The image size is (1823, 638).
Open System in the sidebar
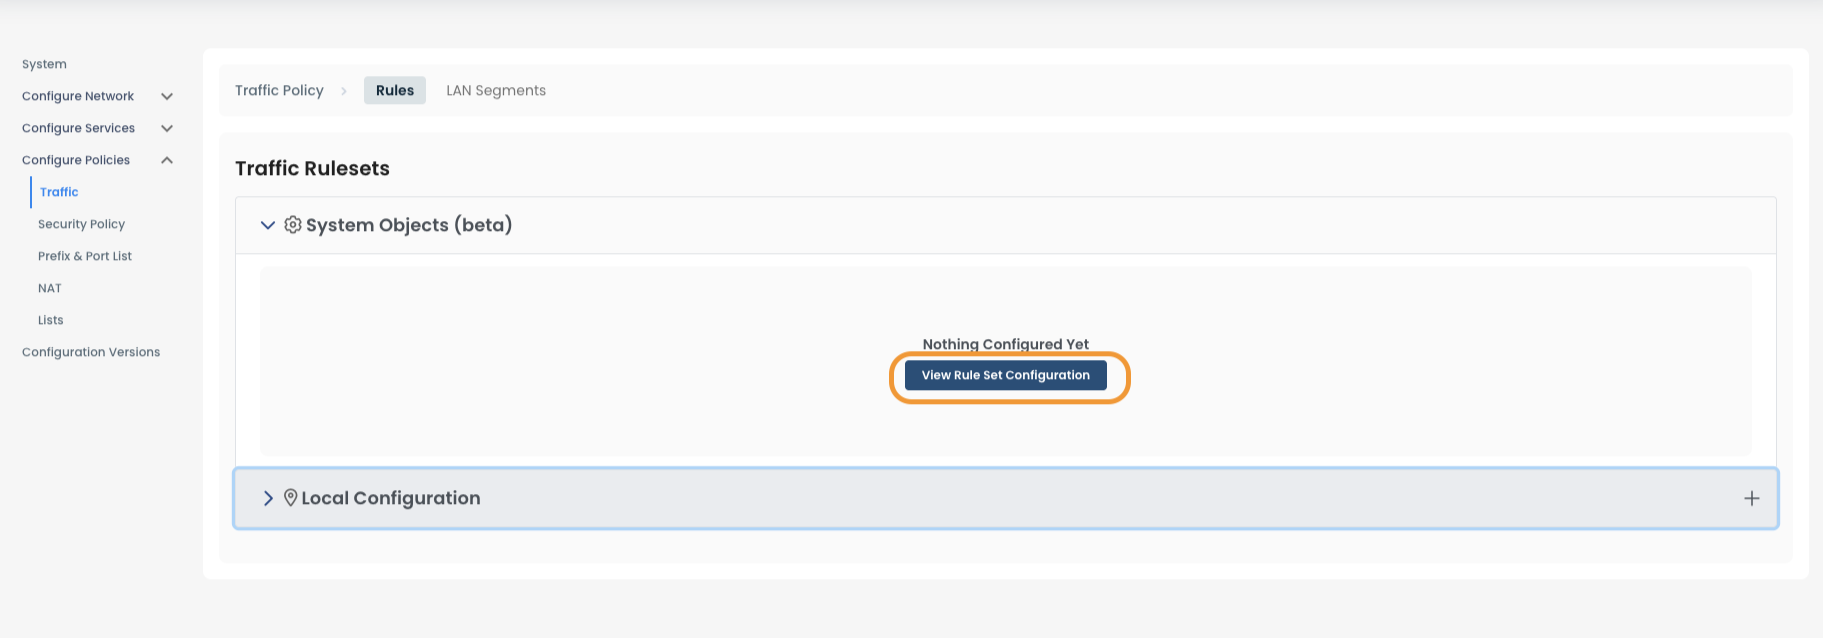[44, 64]
